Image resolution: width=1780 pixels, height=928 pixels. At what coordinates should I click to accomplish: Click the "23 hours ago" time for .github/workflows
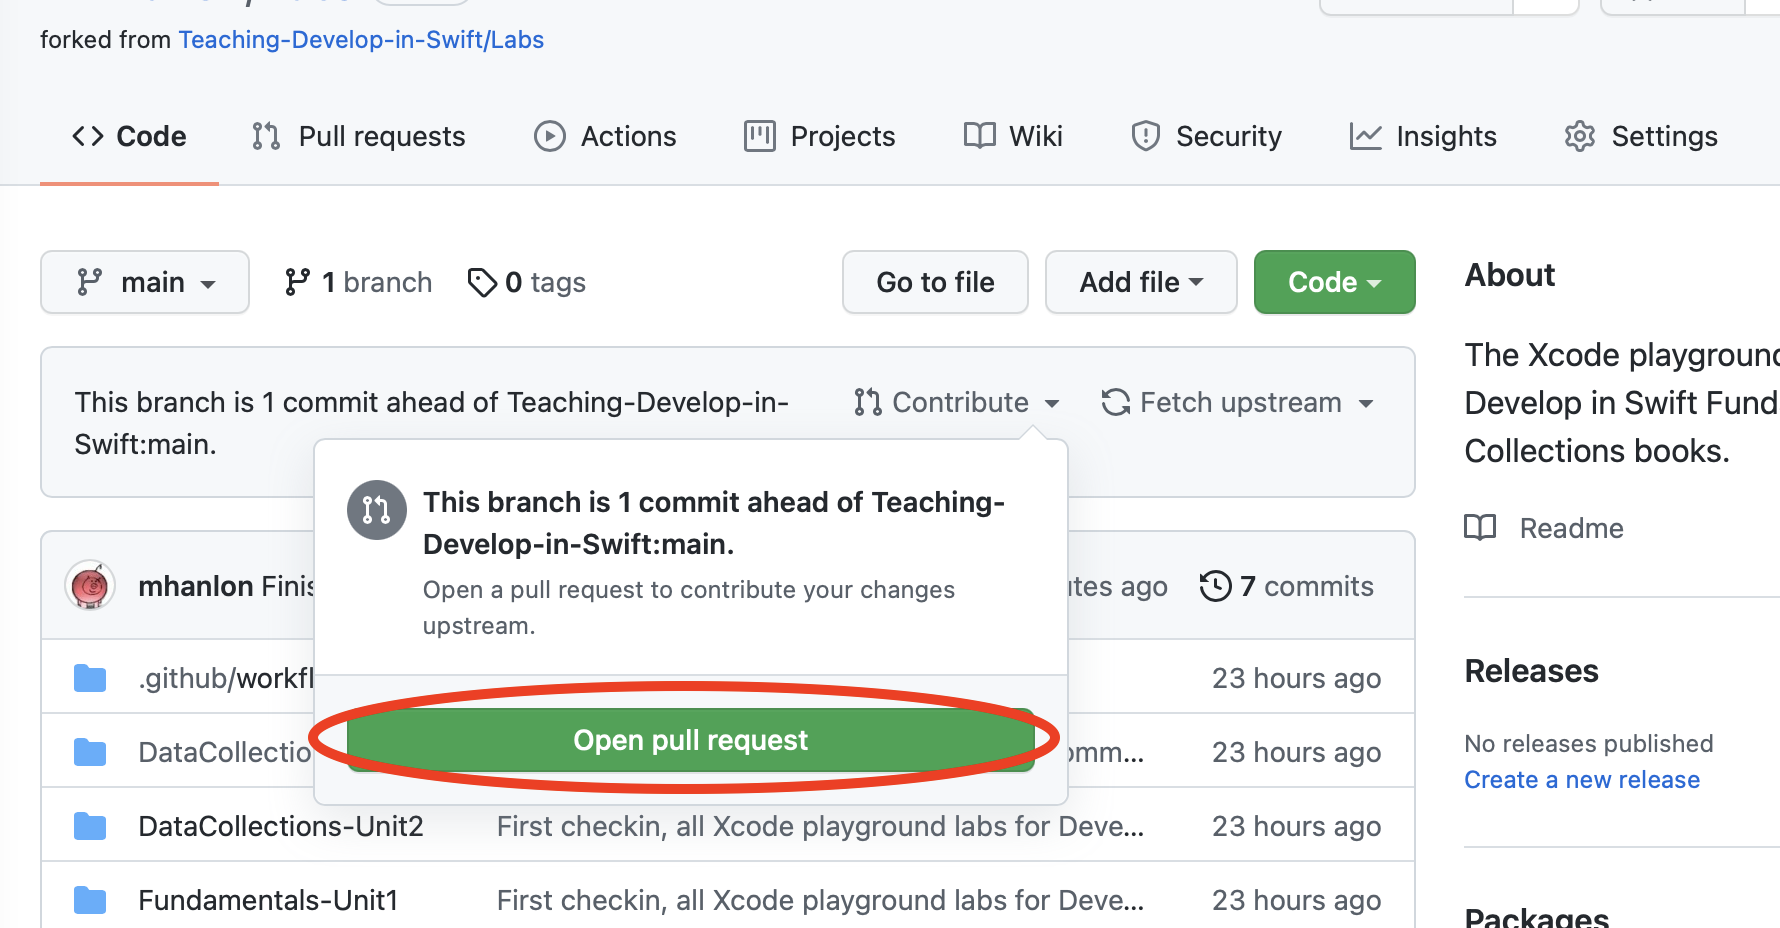click(x=1296, y=678)
